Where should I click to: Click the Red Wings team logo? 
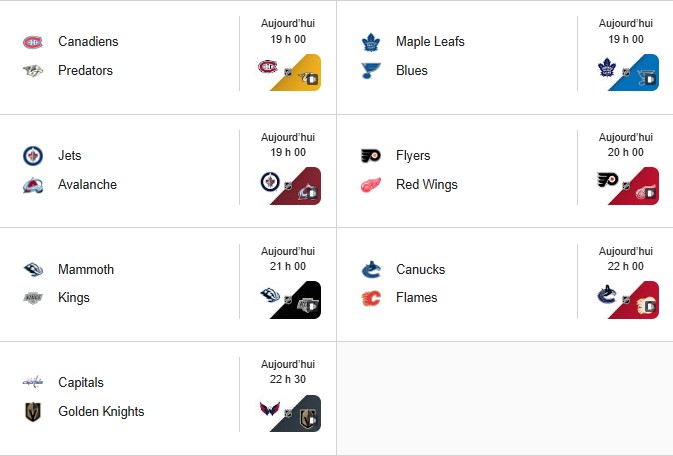click(371, 185)
